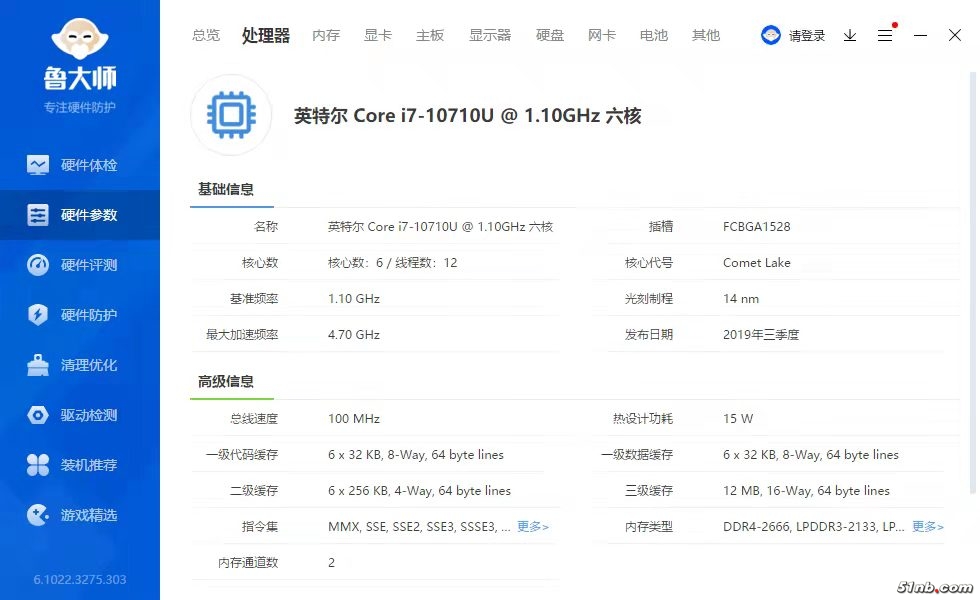This screenshot has height=600, width=980.
Task: Open 硬件体检 hardware checkup icon
Action: 38,165
